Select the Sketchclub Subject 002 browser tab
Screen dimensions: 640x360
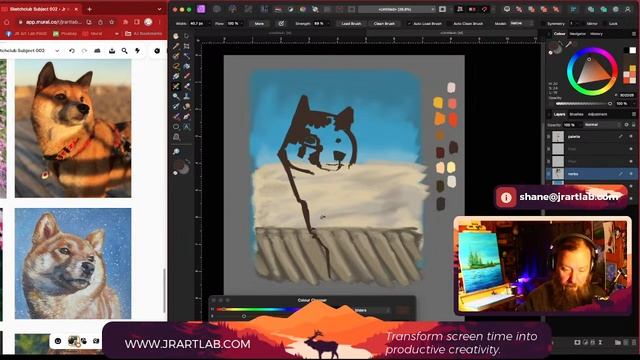[39, 9]
